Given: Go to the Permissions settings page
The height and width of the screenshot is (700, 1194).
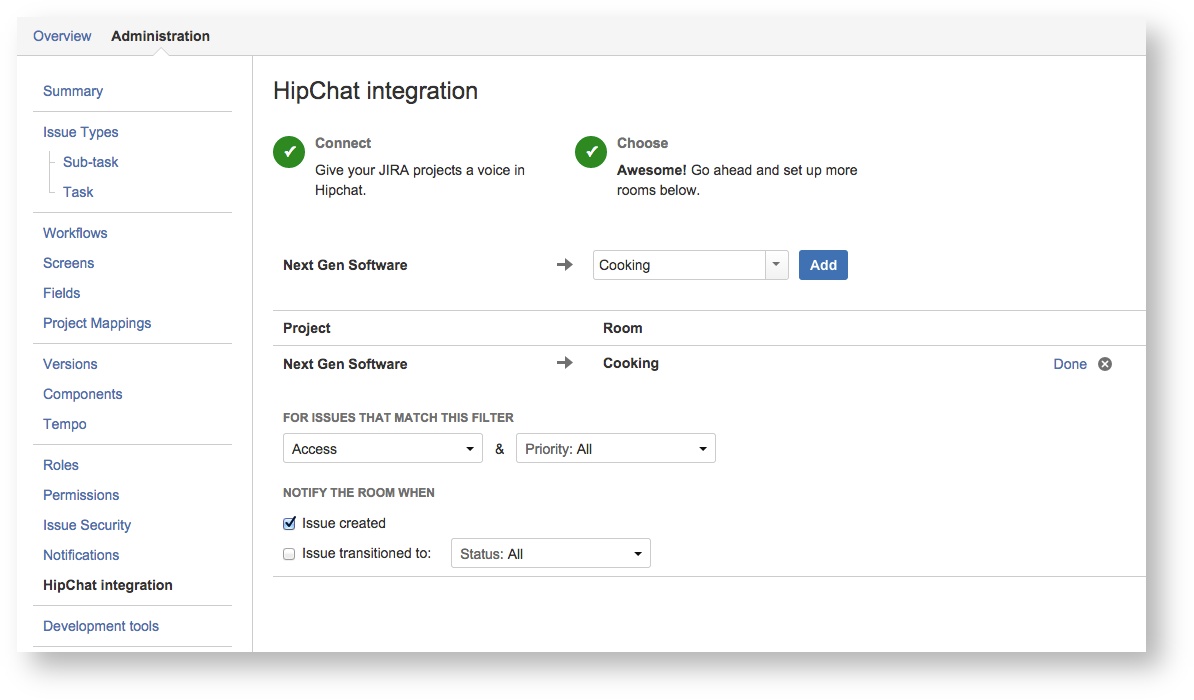Looking at the screenshot, I should (81, 495).
